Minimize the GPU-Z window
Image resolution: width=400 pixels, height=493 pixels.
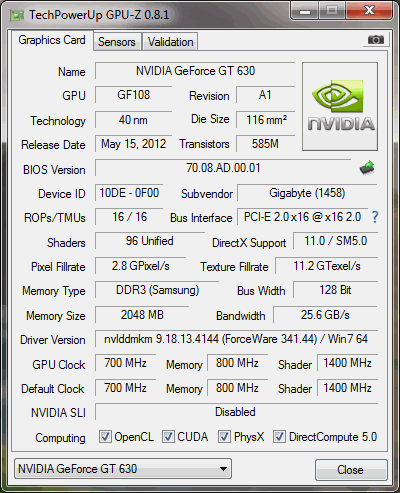click(x=305, y=11)
